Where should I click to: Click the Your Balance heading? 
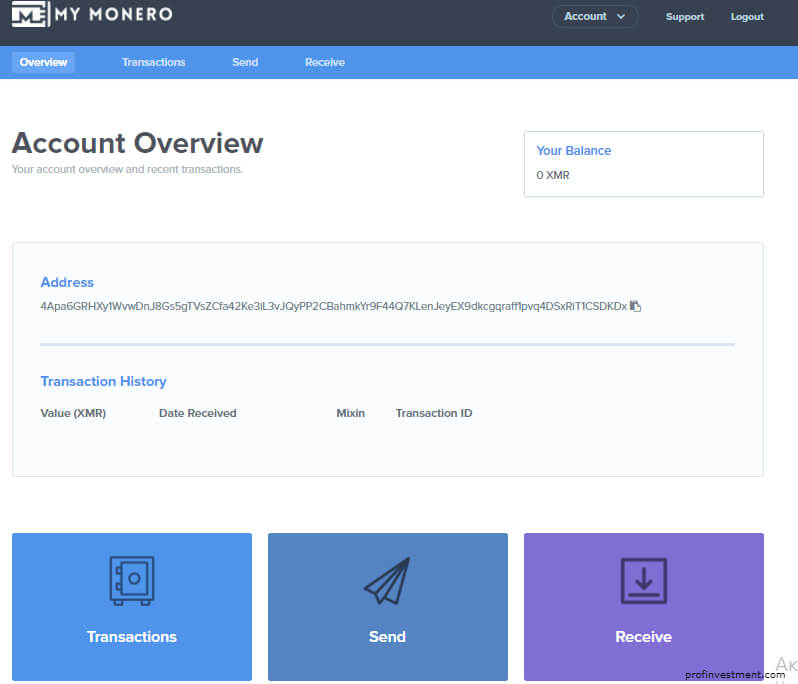click(x=574, y=151)
